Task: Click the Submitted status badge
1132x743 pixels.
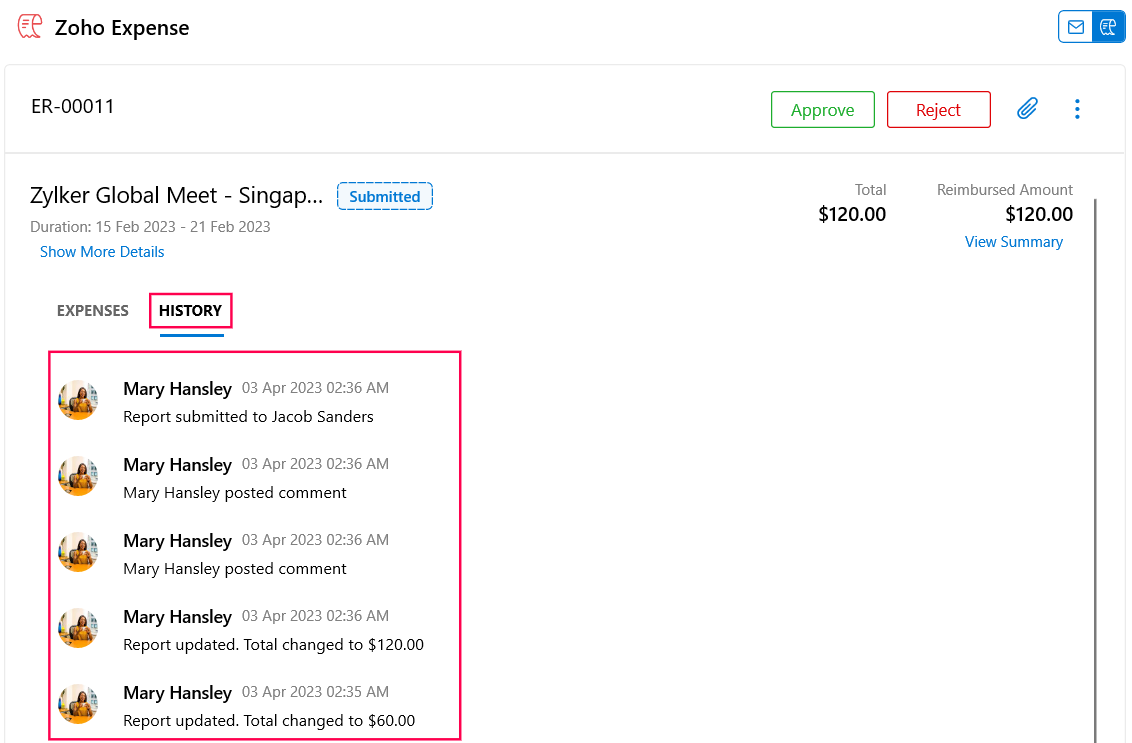Action: (x=385, y=196)
